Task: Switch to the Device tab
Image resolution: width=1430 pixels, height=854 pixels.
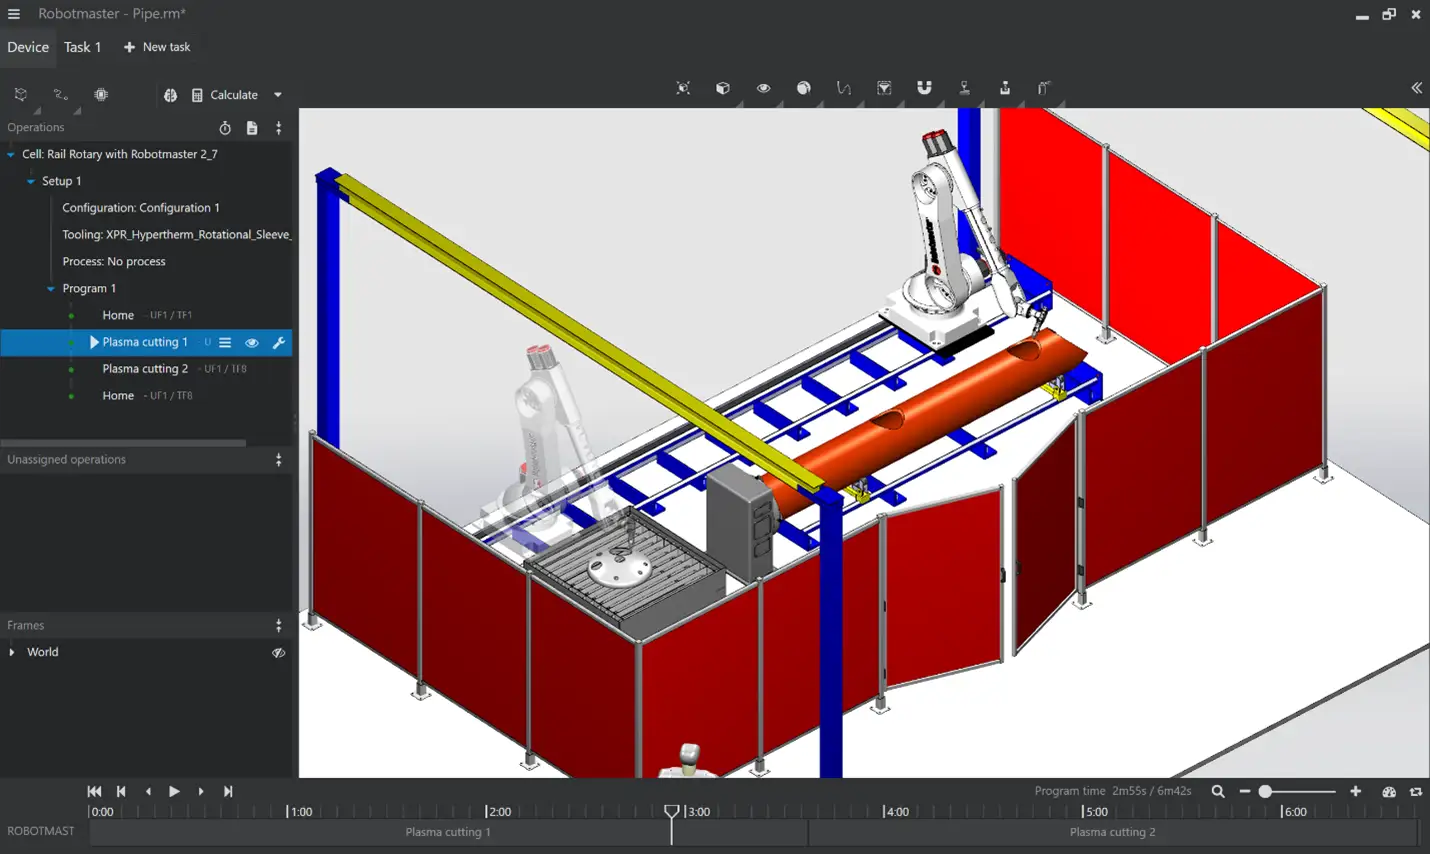Action: pyautogui.click(x=28, y=47)
